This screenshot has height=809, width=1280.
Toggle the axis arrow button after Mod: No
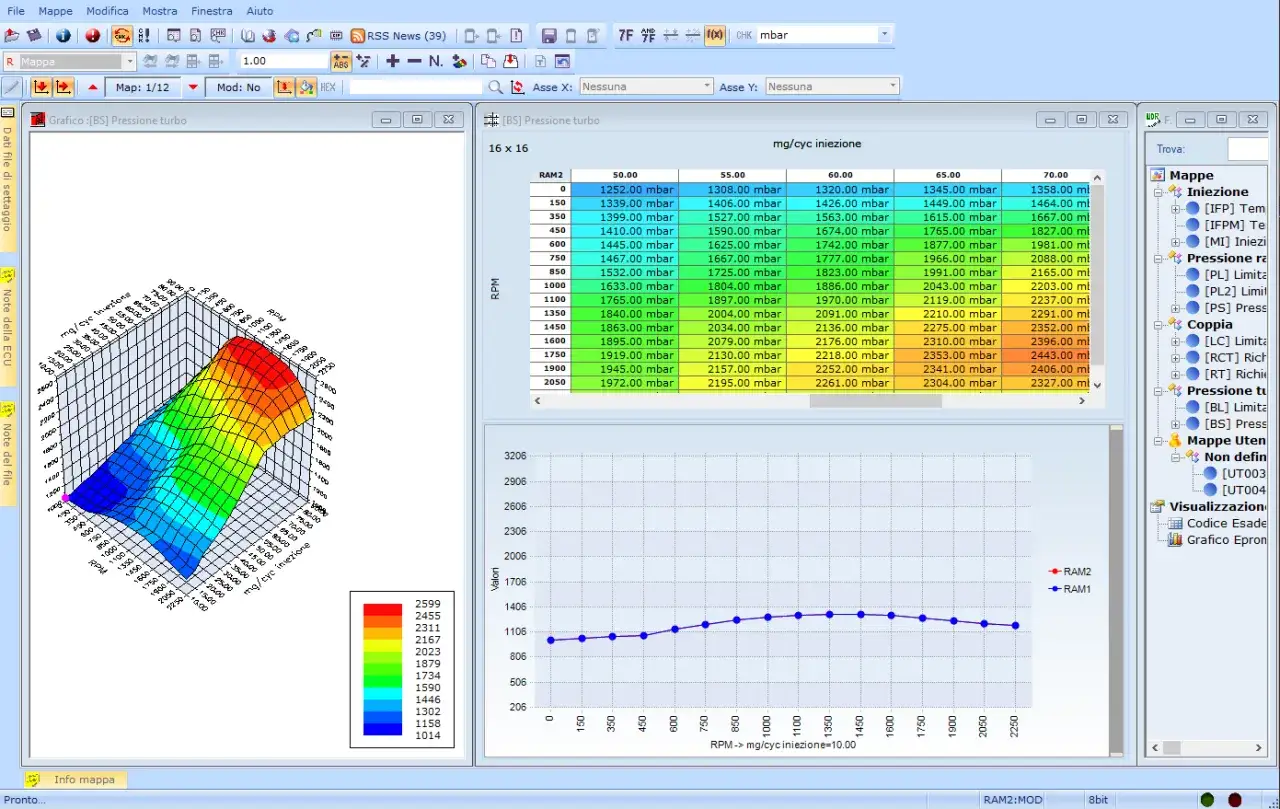[x=284, y=87]
